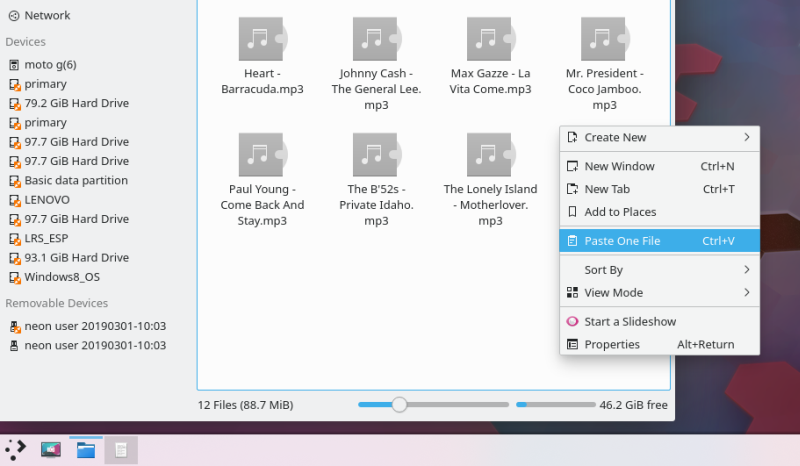Image resolution: width=800 pixels, height=466 pixels.
Task: Click the Dolphin file manager taskbar icon
Action: tap(86, 450)
